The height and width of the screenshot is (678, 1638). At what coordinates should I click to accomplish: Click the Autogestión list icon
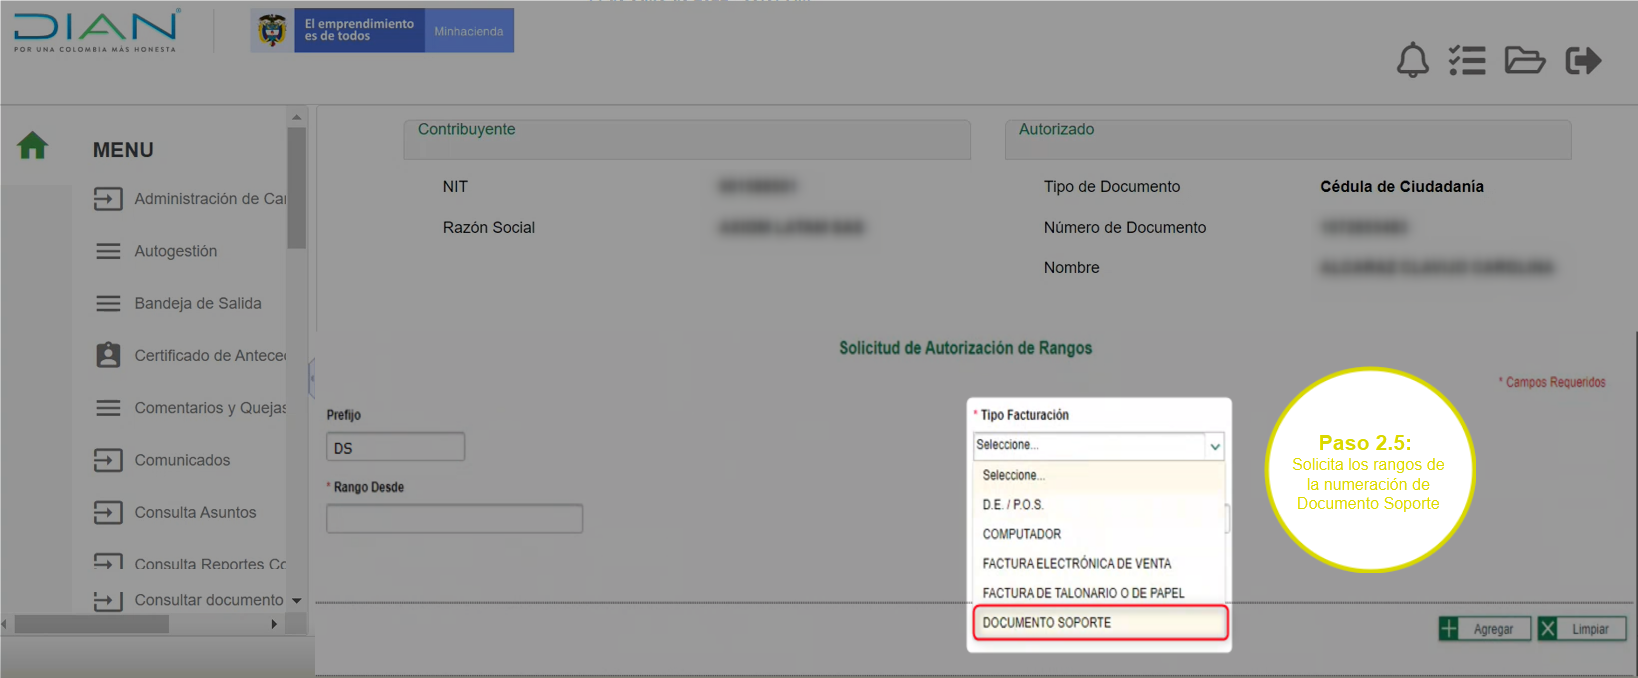click(x=108, y=251)
